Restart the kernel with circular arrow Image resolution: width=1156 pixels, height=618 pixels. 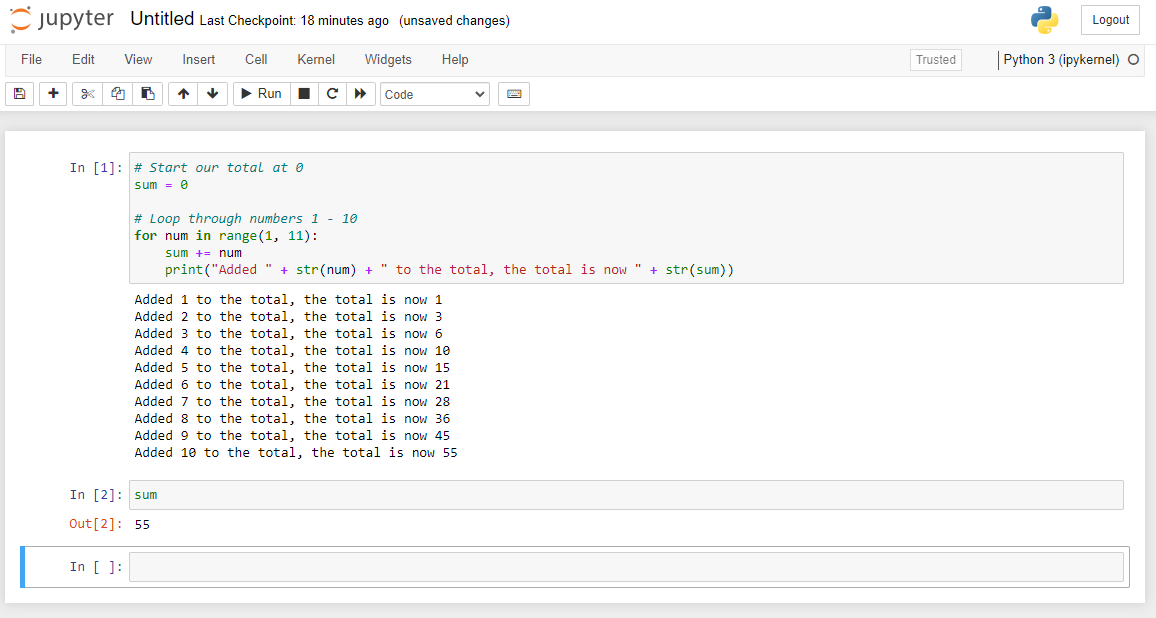click(x=332, y=94)
